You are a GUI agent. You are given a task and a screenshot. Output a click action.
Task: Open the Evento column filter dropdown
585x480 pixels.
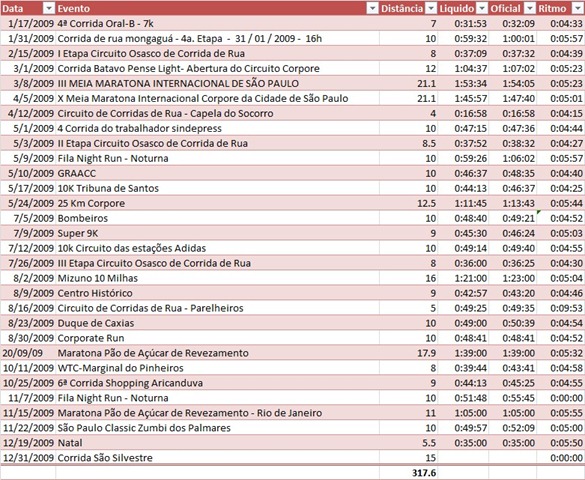[372, 8]
